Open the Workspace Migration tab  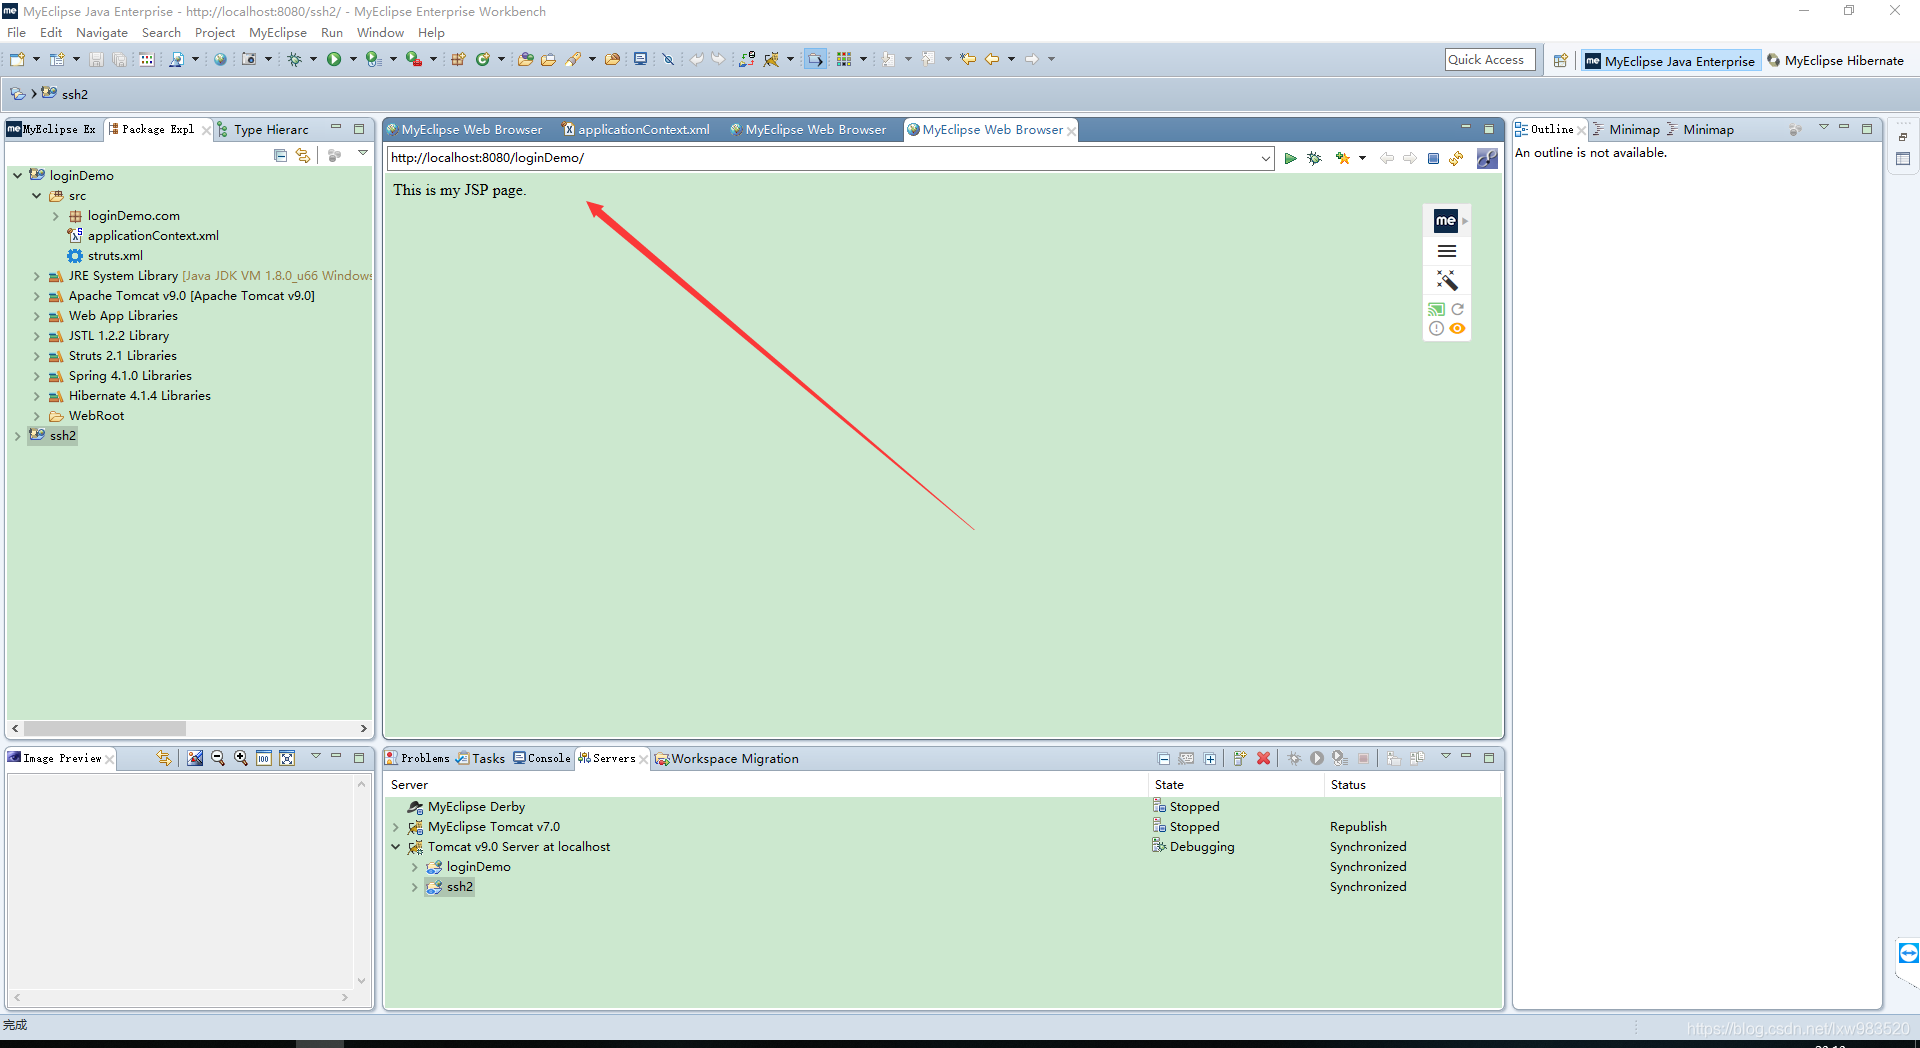pyautogui.click(x=727, y=758)
